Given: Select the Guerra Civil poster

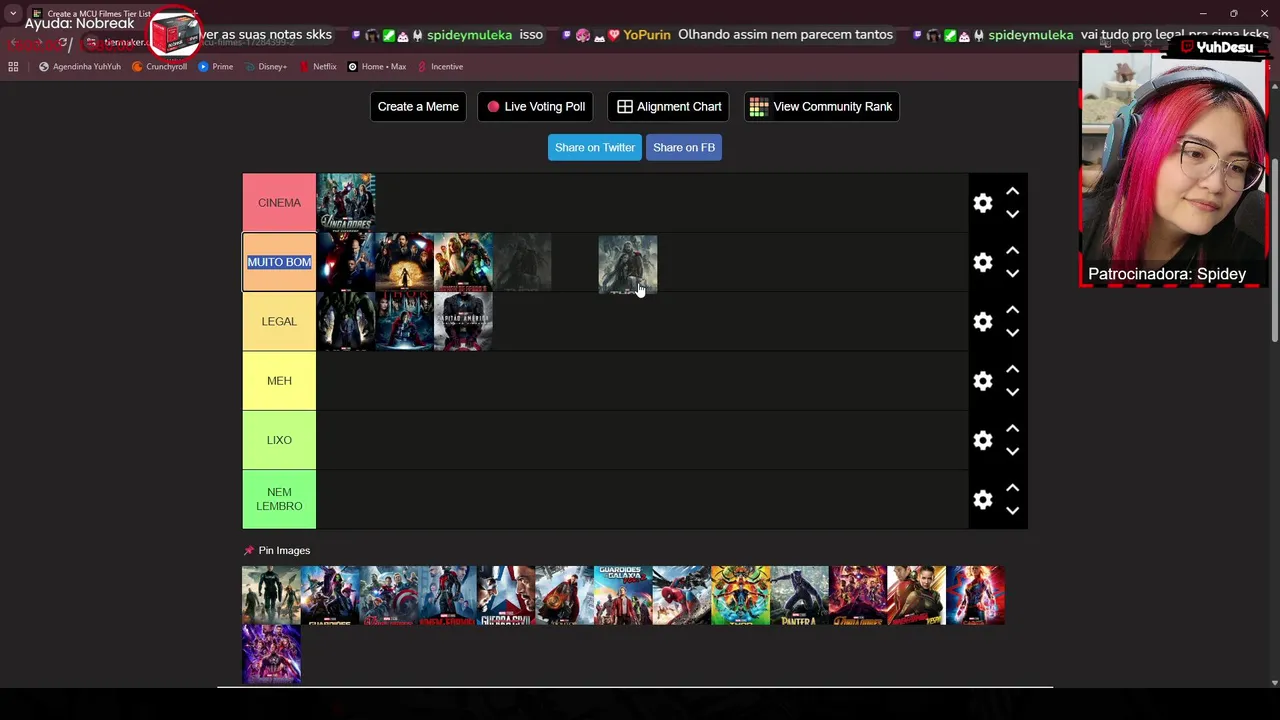Looking at the screenshot, I should click(x=506, y=595).
